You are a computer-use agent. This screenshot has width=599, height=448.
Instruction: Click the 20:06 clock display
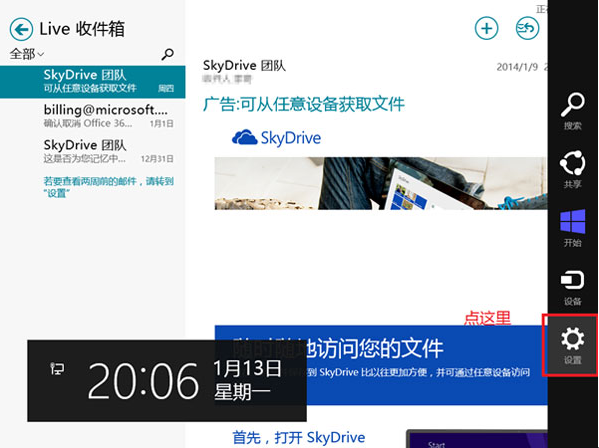[143, 381]
